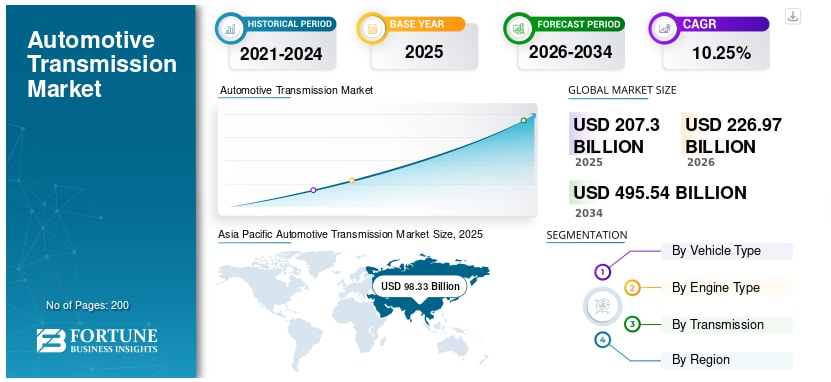Click the download icon at top right
The width and height of the screenshot is (831, 382).
(x=792, y=16)
